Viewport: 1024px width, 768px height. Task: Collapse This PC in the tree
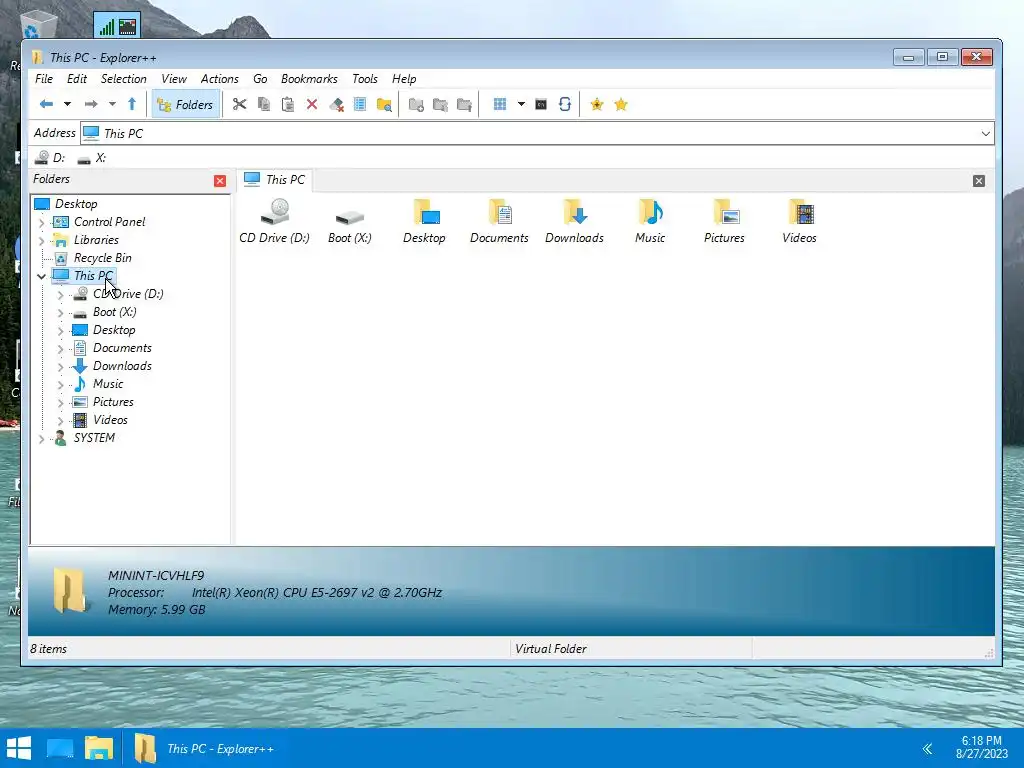point(42,277)
